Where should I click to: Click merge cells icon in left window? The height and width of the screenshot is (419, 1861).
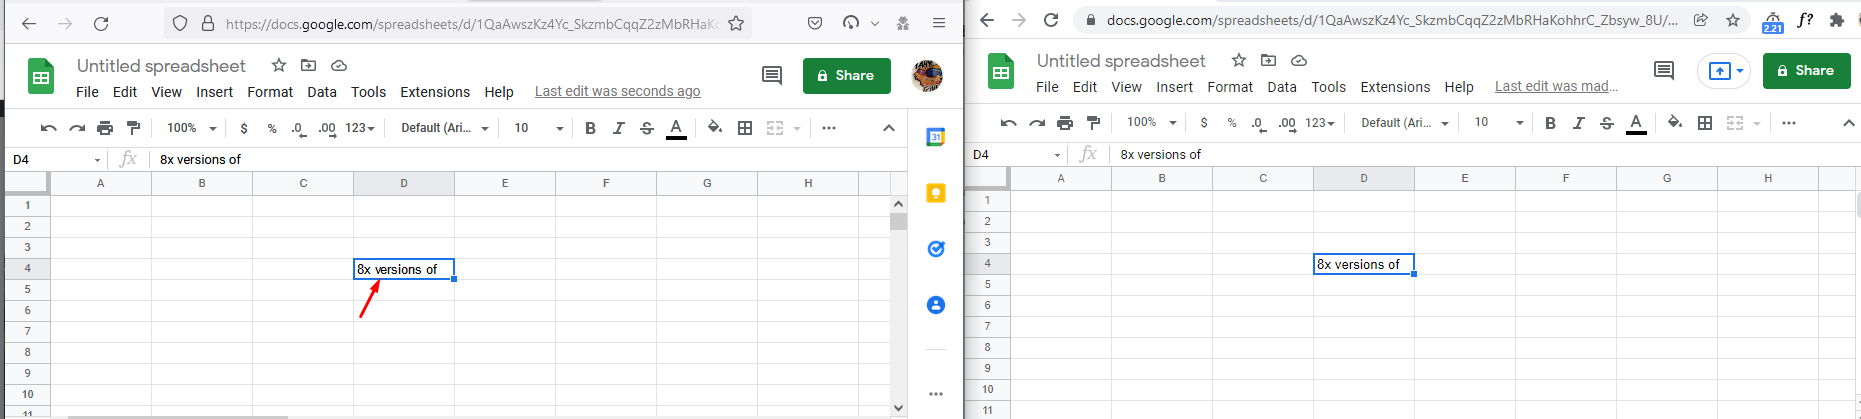point(775,128)
